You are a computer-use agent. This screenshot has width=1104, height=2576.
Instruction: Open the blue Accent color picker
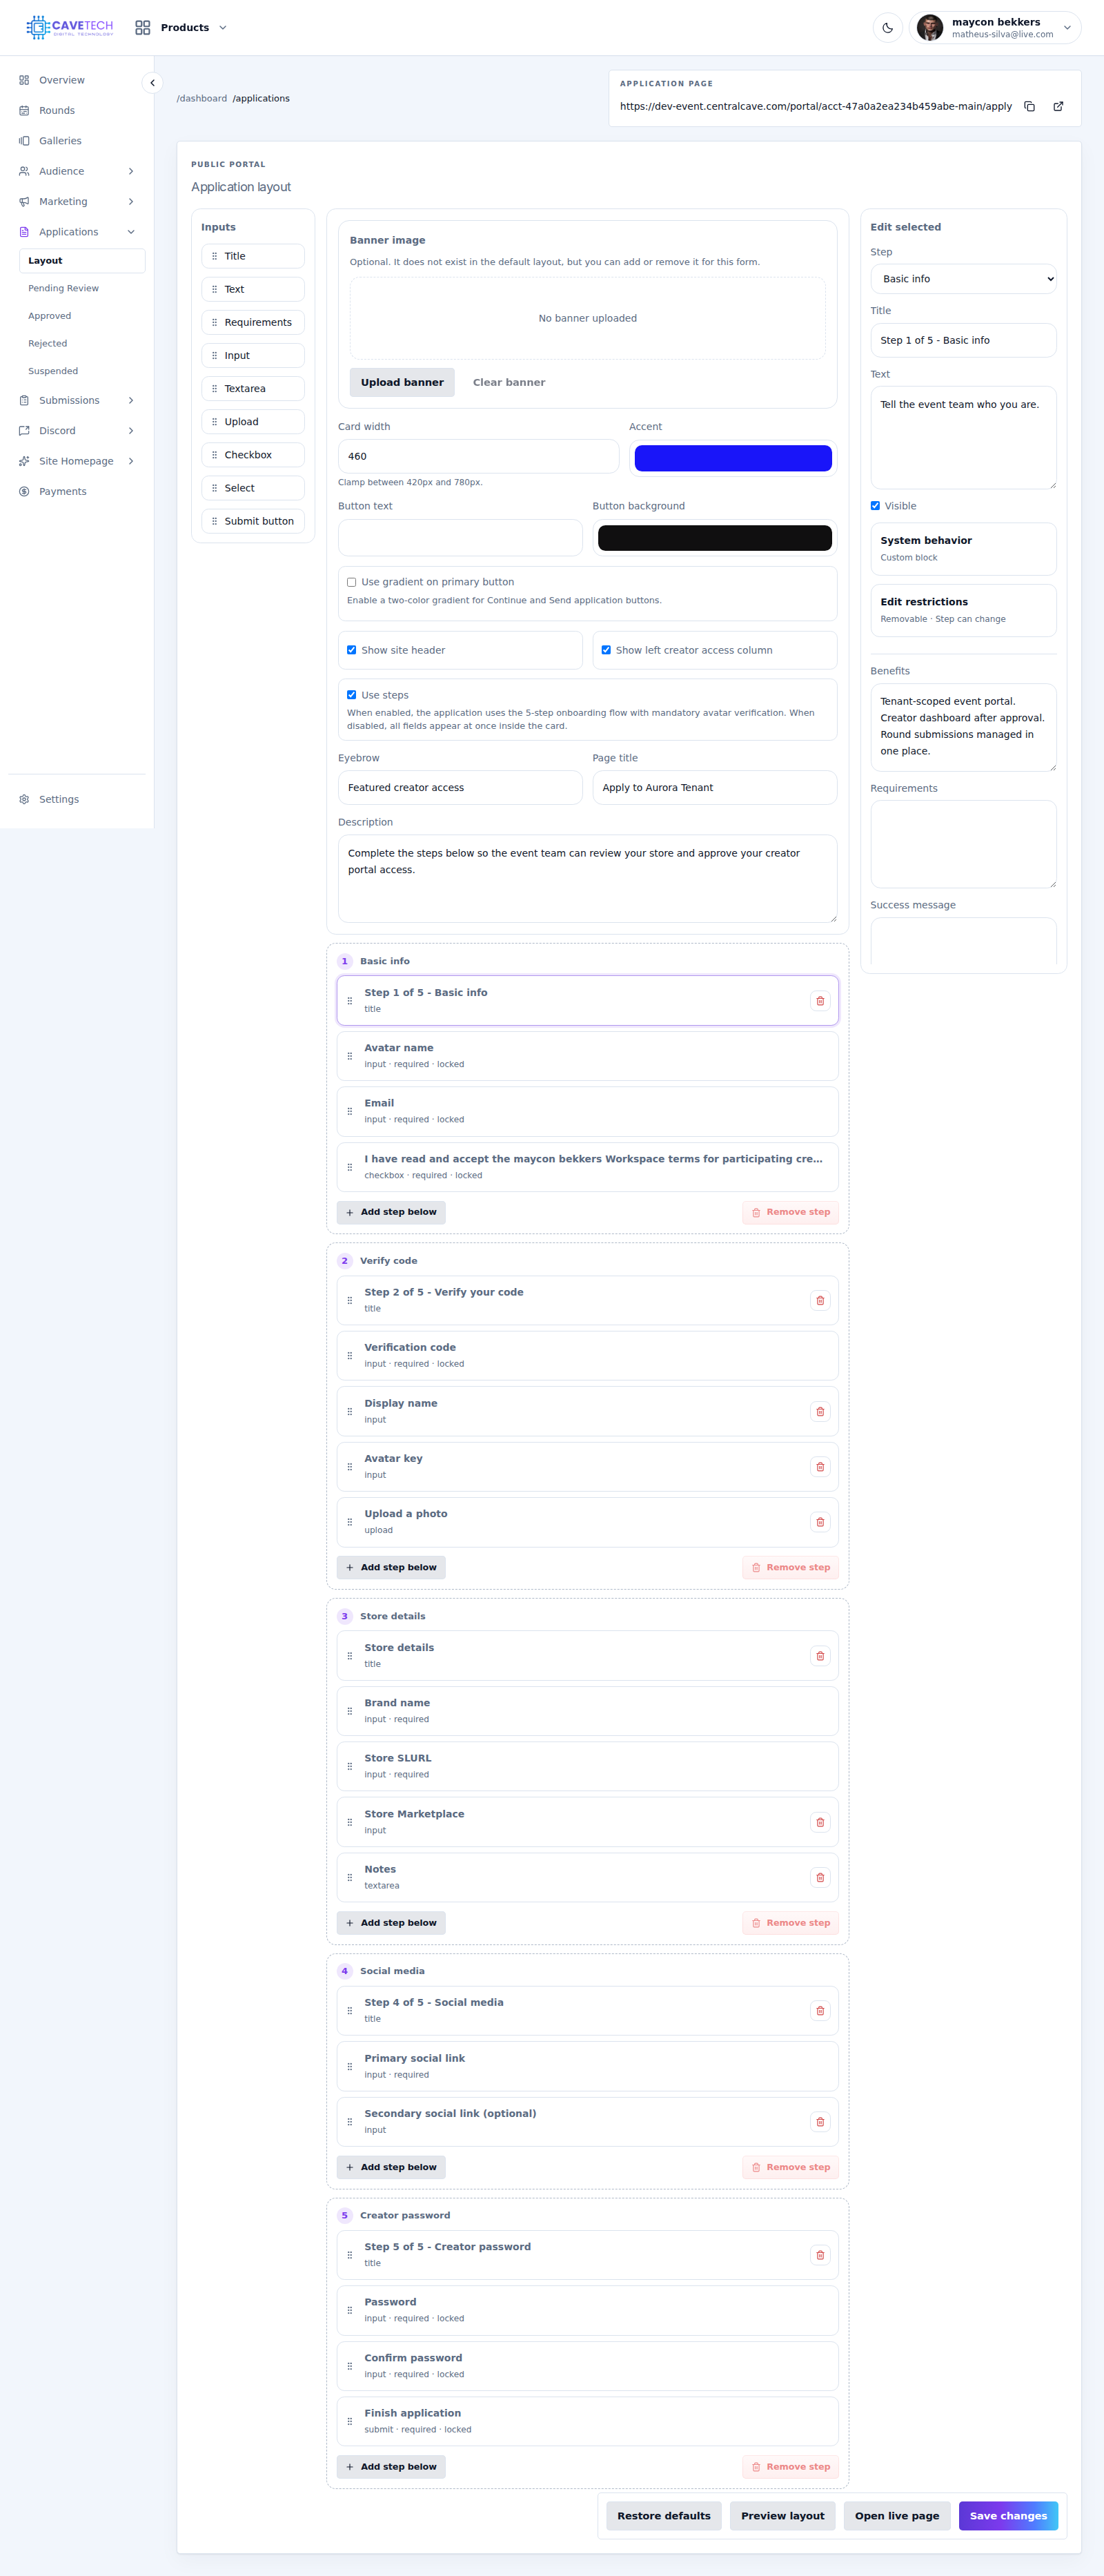(x=733, y=458)
